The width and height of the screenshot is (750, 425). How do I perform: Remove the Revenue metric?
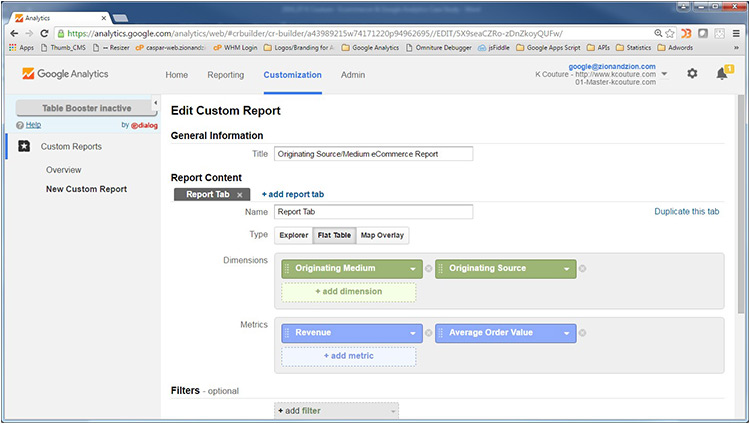(429, 333)
